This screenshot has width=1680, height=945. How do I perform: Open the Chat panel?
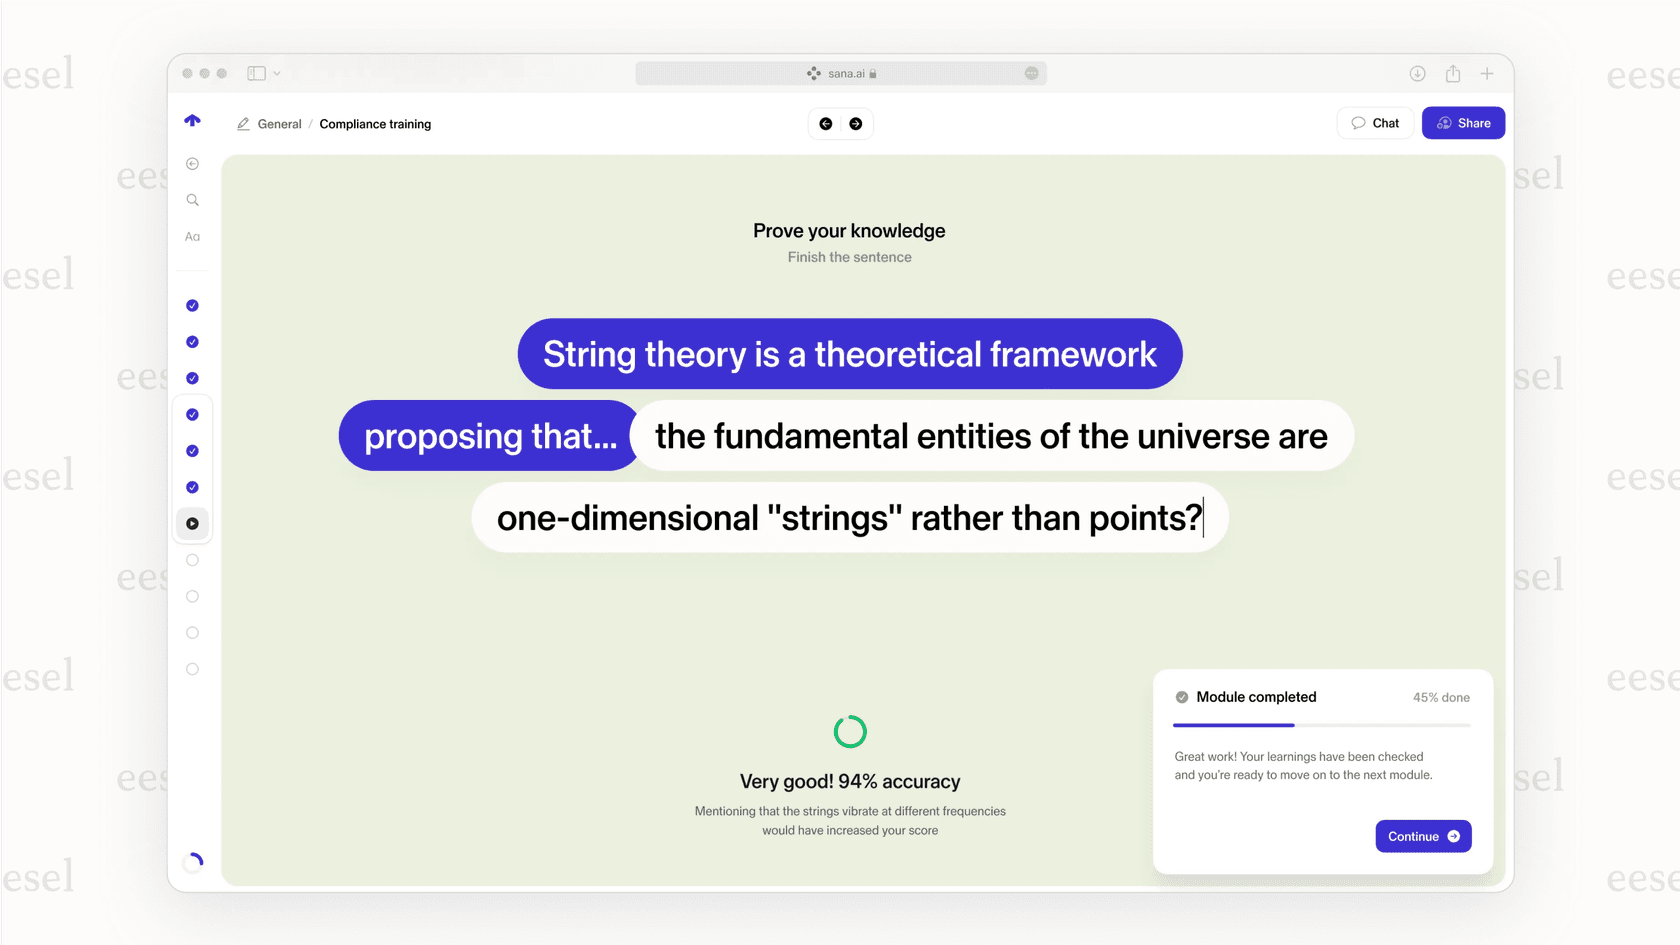1375,123
